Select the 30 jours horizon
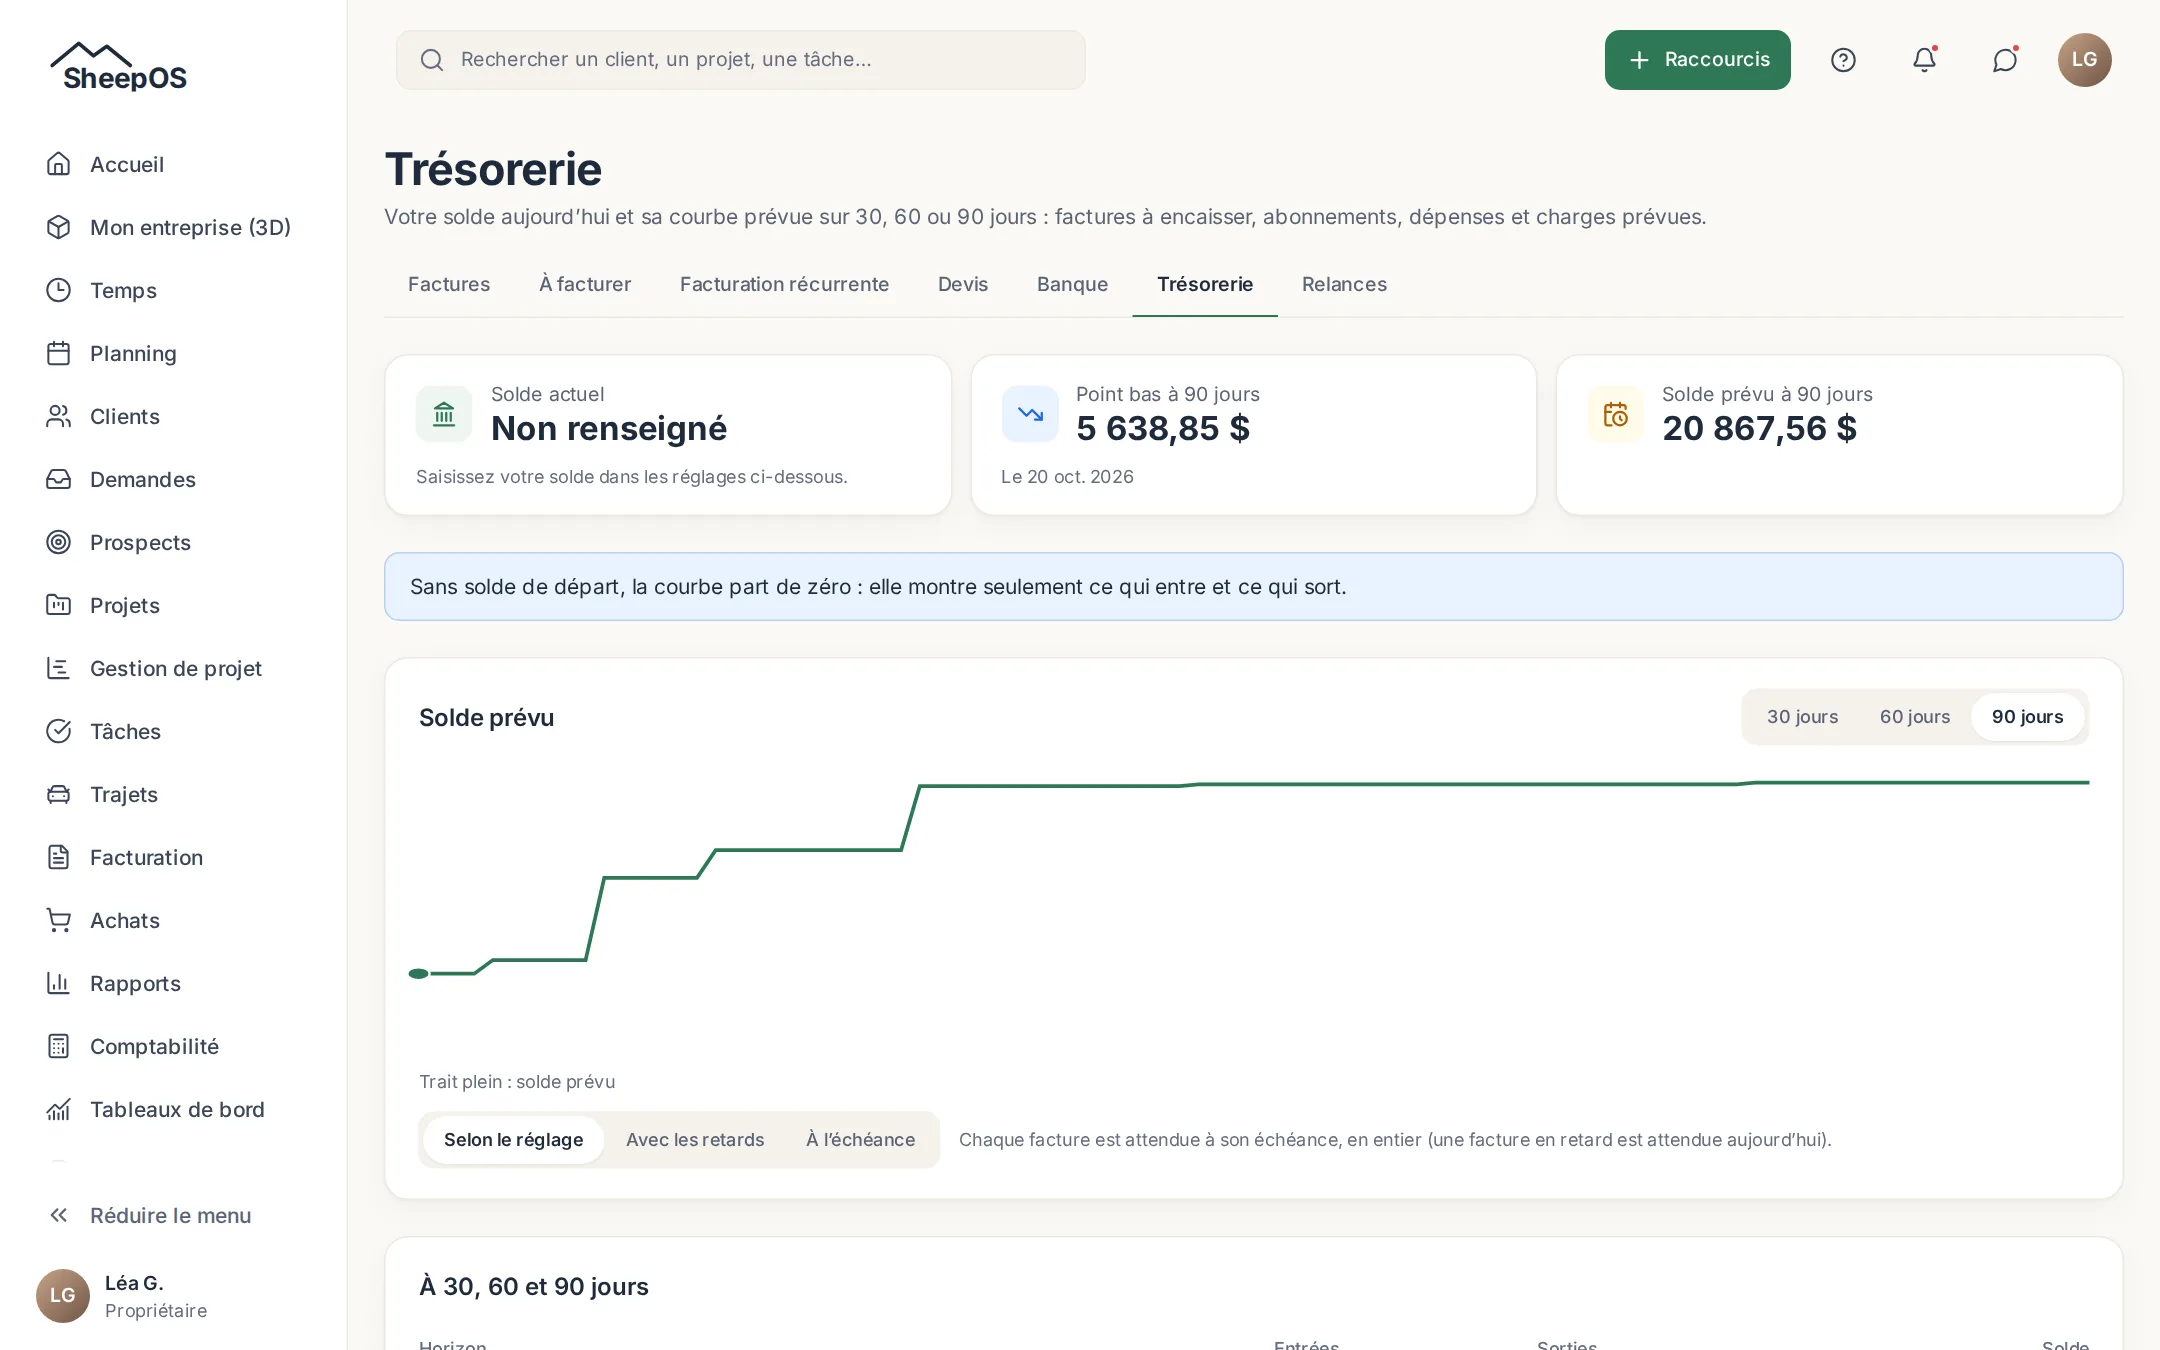Screen dimensions: 2160x1350 pos(1802,717)
